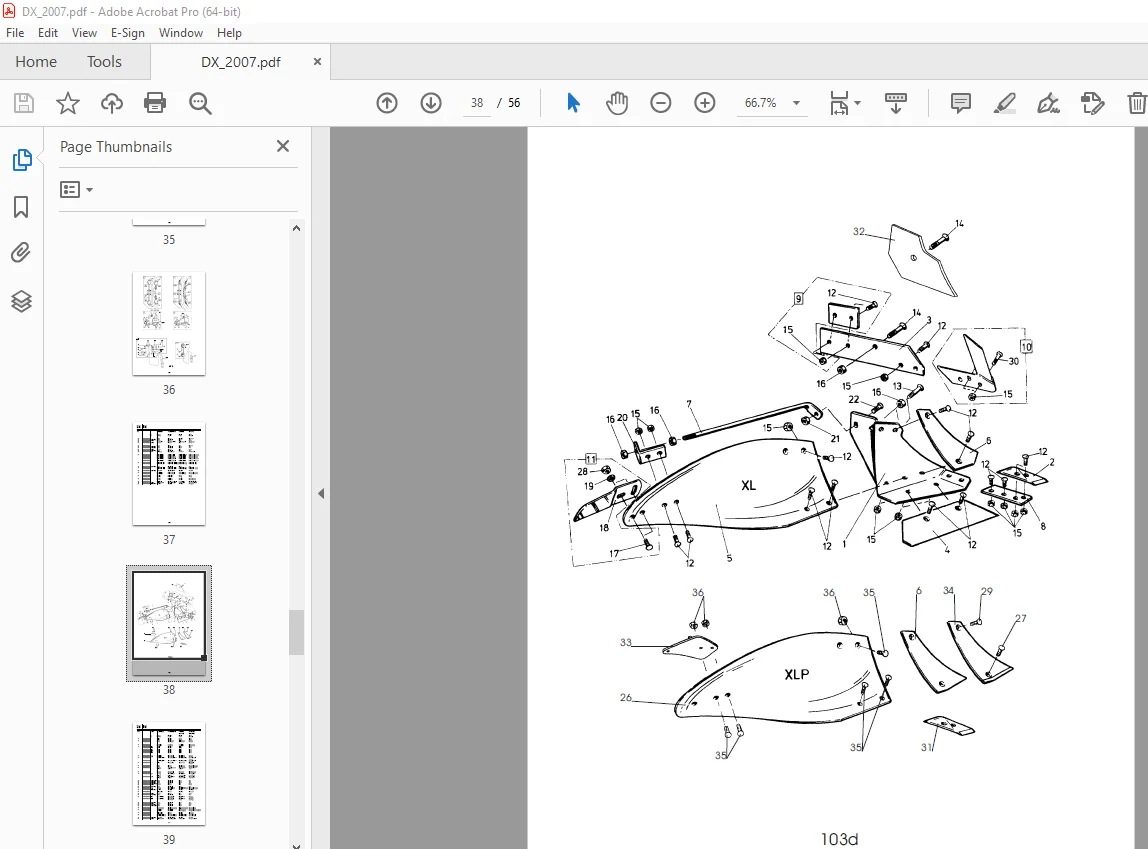Open the File menu
Image resolution: width=1148 pixels, height=849 pixels.
click(15, 33)
